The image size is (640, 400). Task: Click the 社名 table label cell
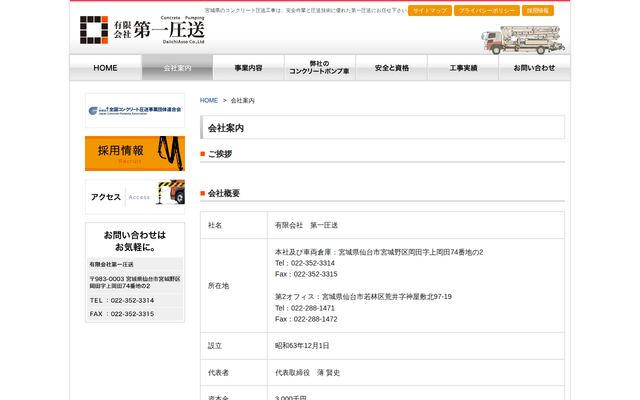pos(234,225)
